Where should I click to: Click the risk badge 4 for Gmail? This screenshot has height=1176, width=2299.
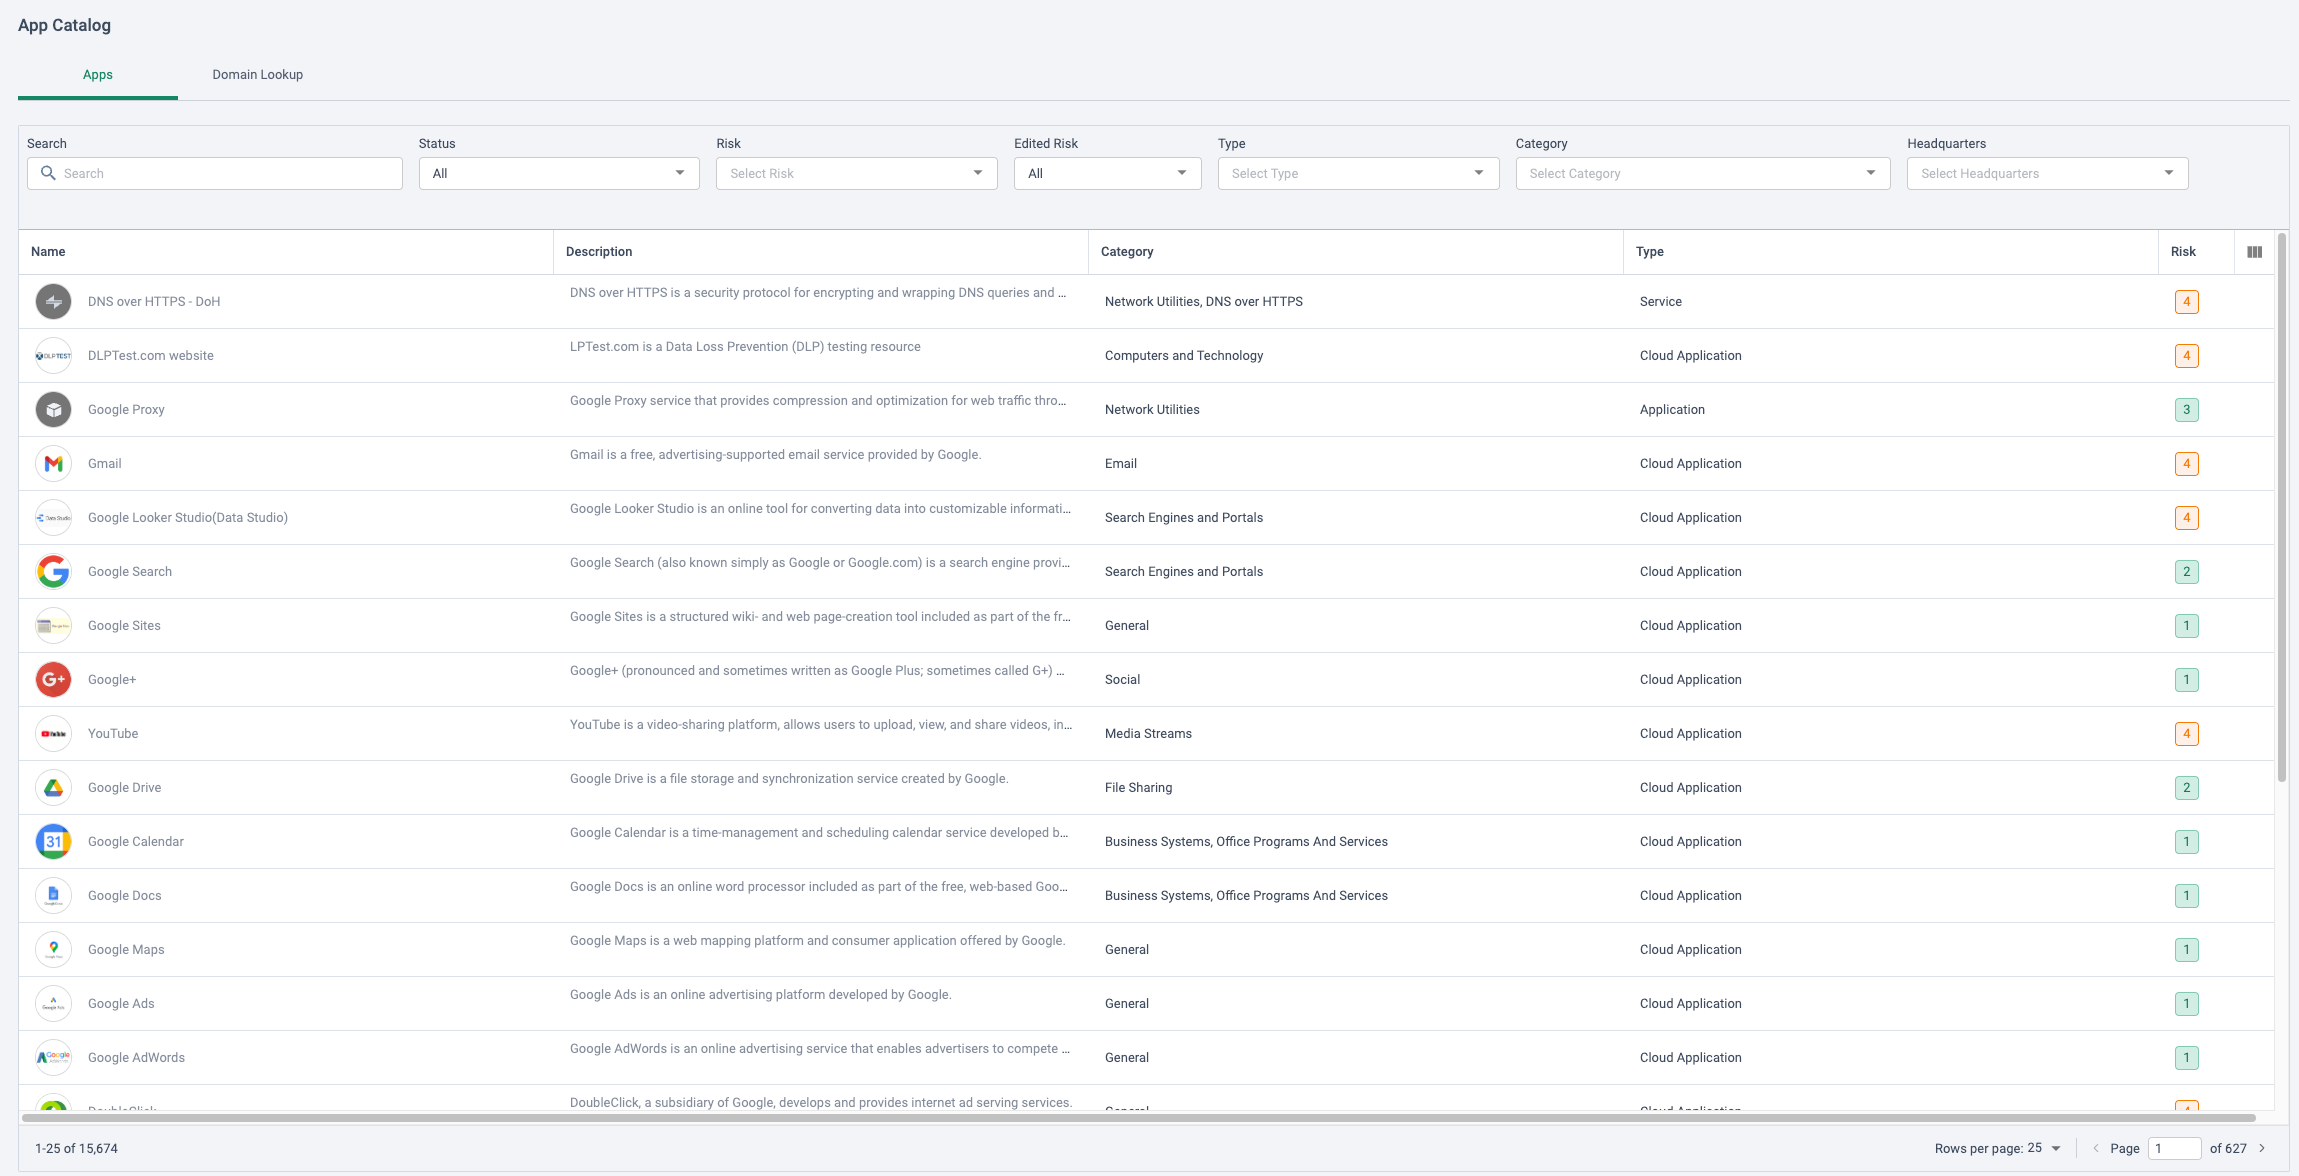[x=2187, y=464]
